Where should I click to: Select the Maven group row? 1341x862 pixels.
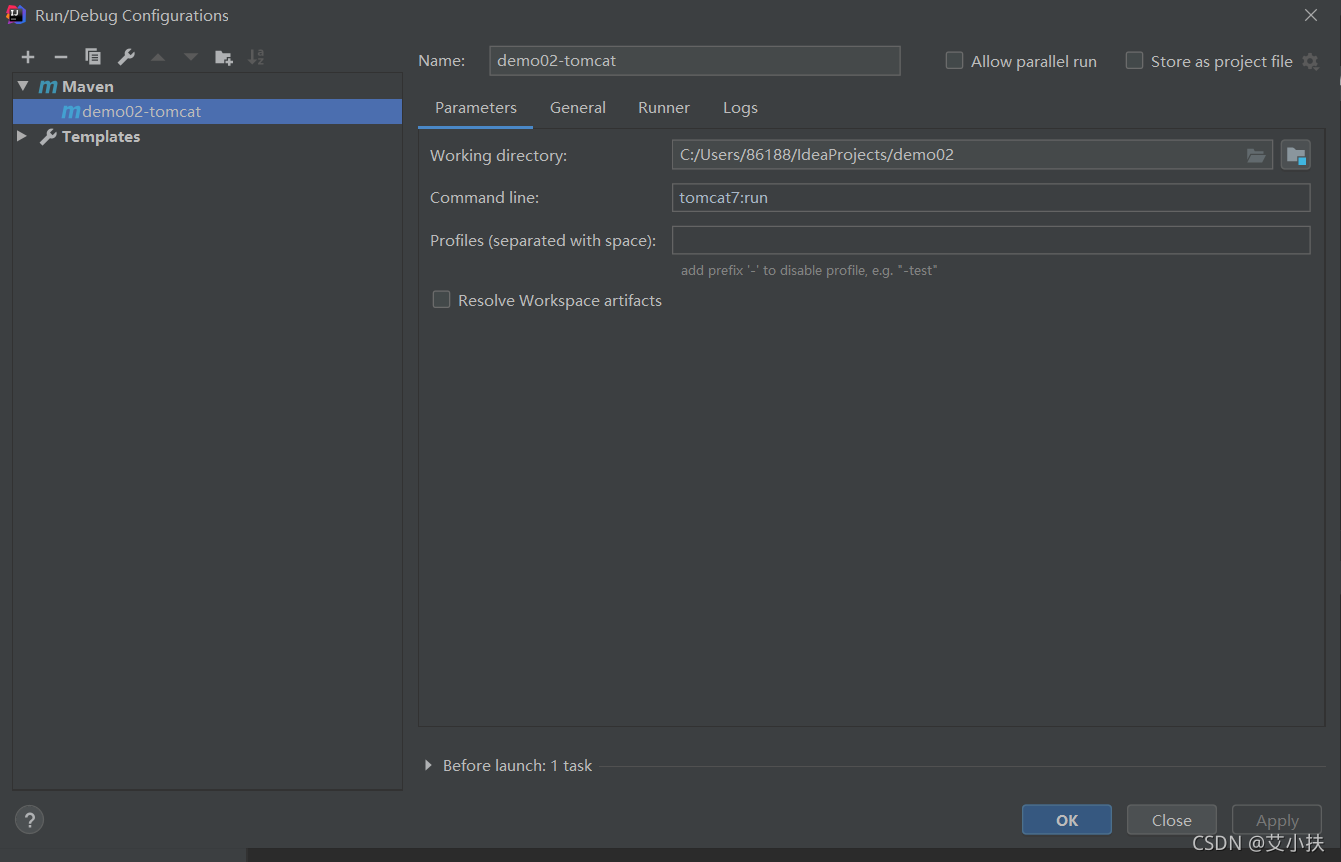[x=208, y=86]
